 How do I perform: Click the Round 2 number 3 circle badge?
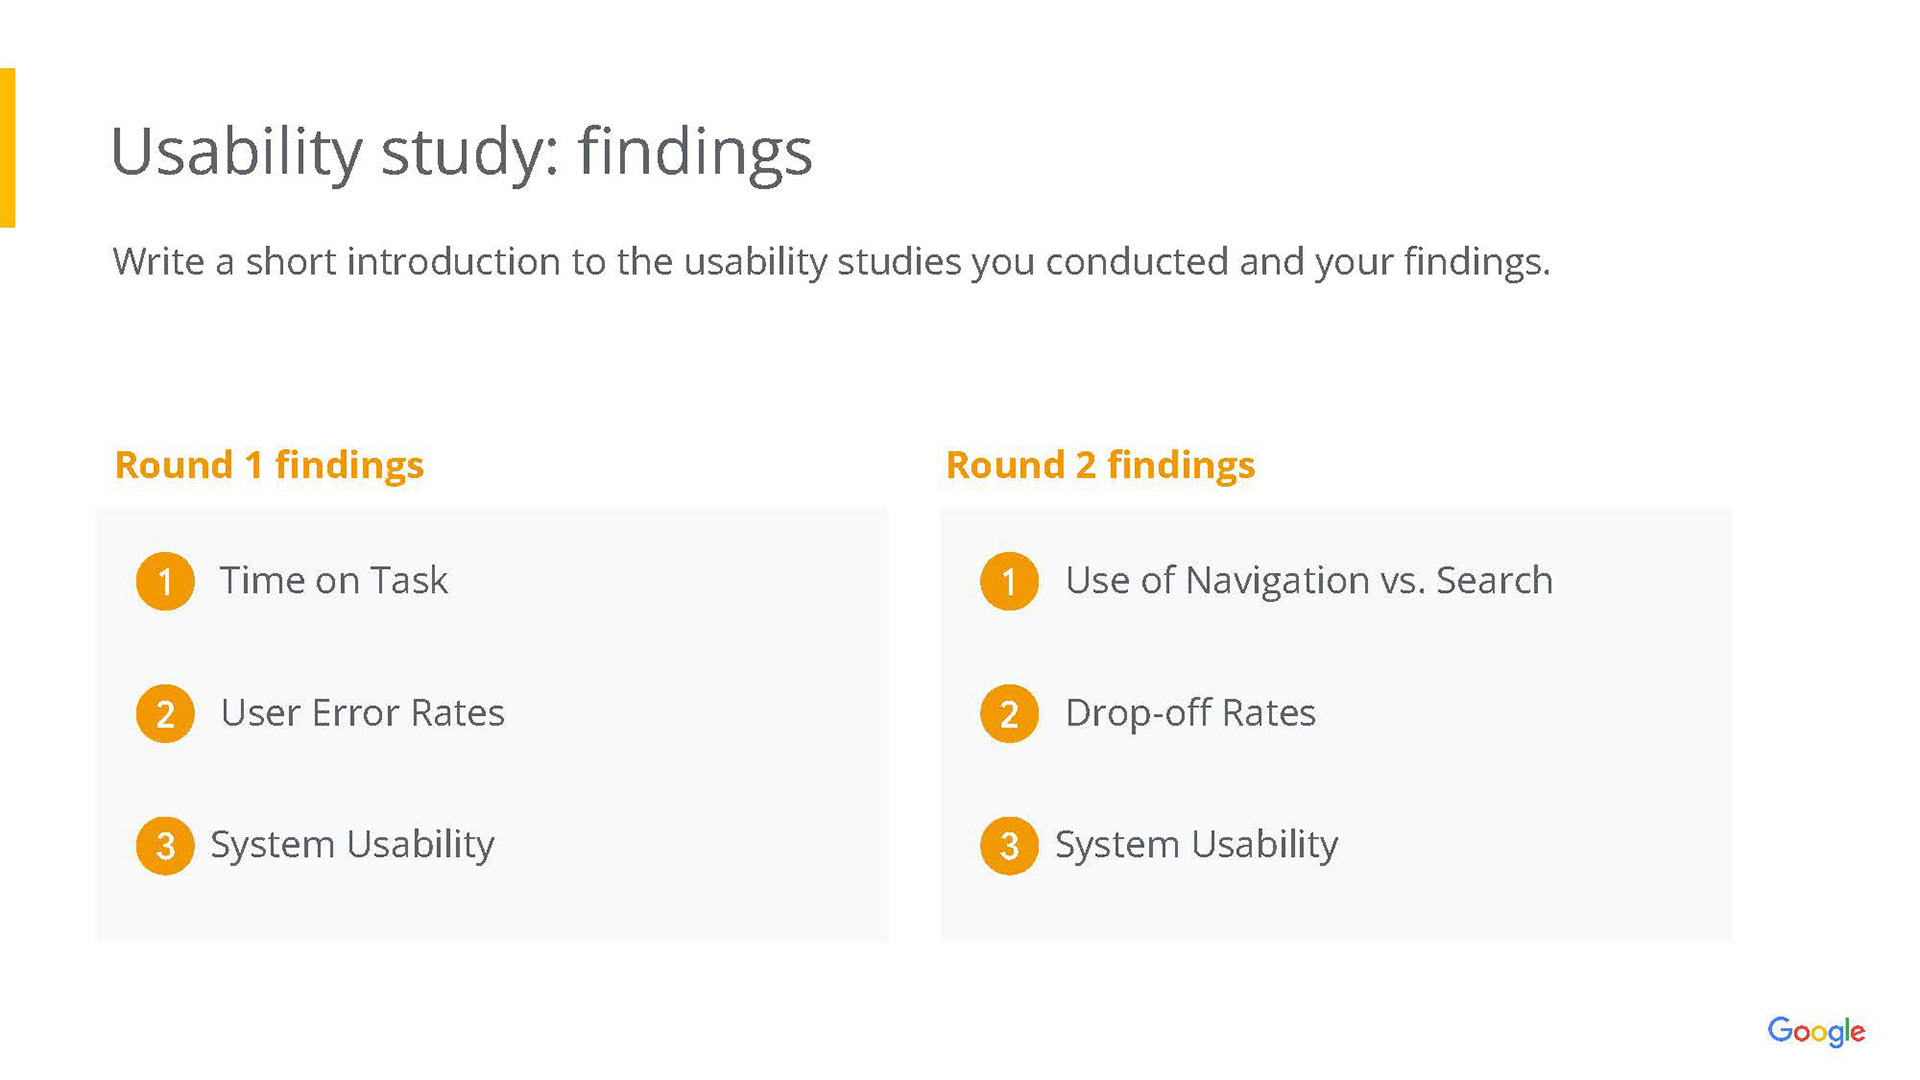(1009, 845)
